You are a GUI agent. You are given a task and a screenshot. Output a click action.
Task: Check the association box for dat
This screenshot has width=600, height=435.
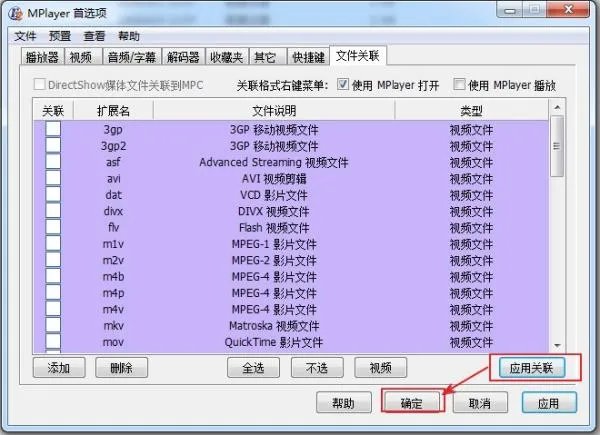pyautogui.click(x=53, y=194)
